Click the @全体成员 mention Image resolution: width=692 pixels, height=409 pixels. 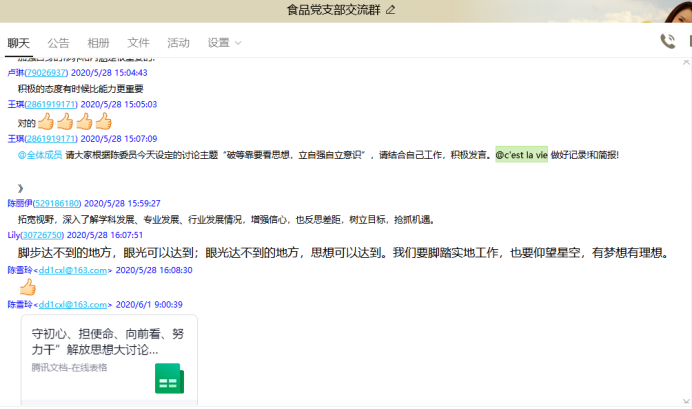click(40, 155)
